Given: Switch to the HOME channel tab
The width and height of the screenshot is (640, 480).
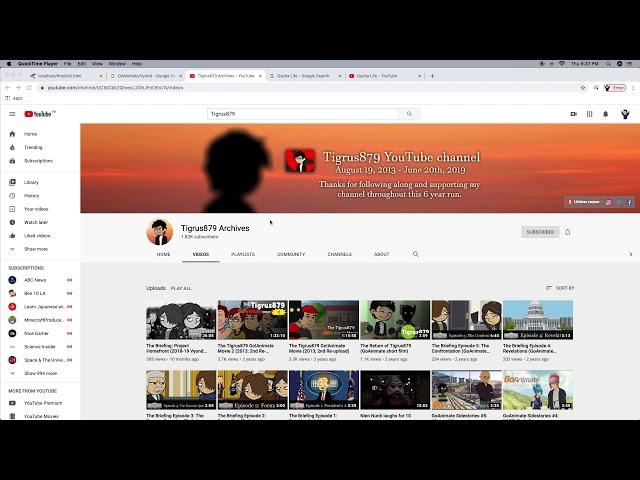Looking at the screenshot, I should click(x=163, y=254).
